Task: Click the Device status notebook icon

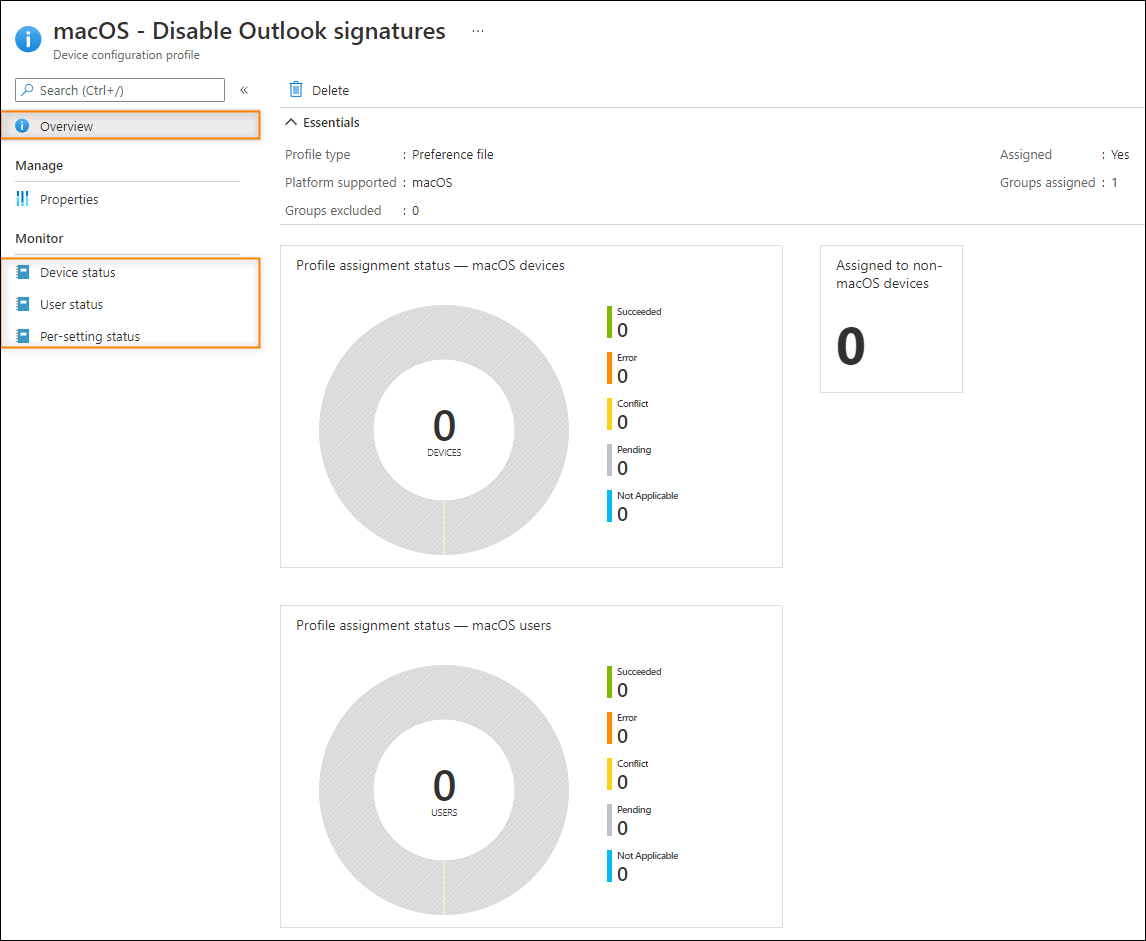Action: click(x=23, y=272)
